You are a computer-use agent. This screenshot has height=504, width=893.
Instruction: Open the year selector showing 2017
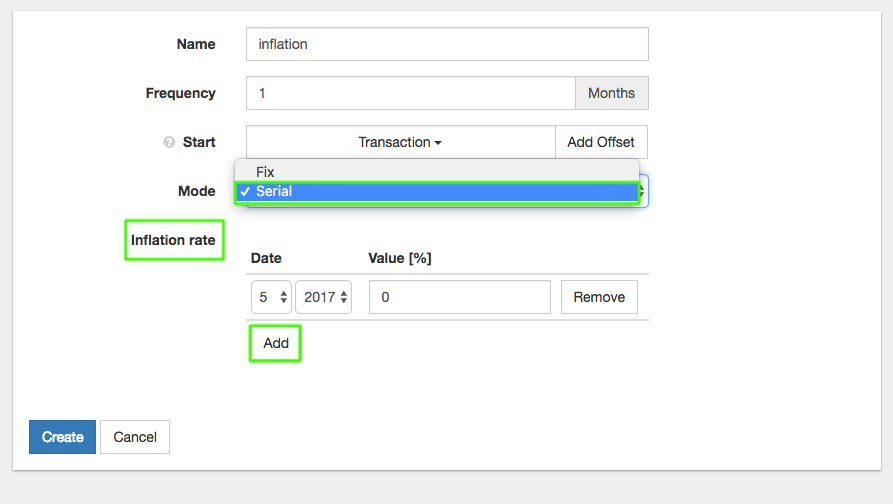323,297
